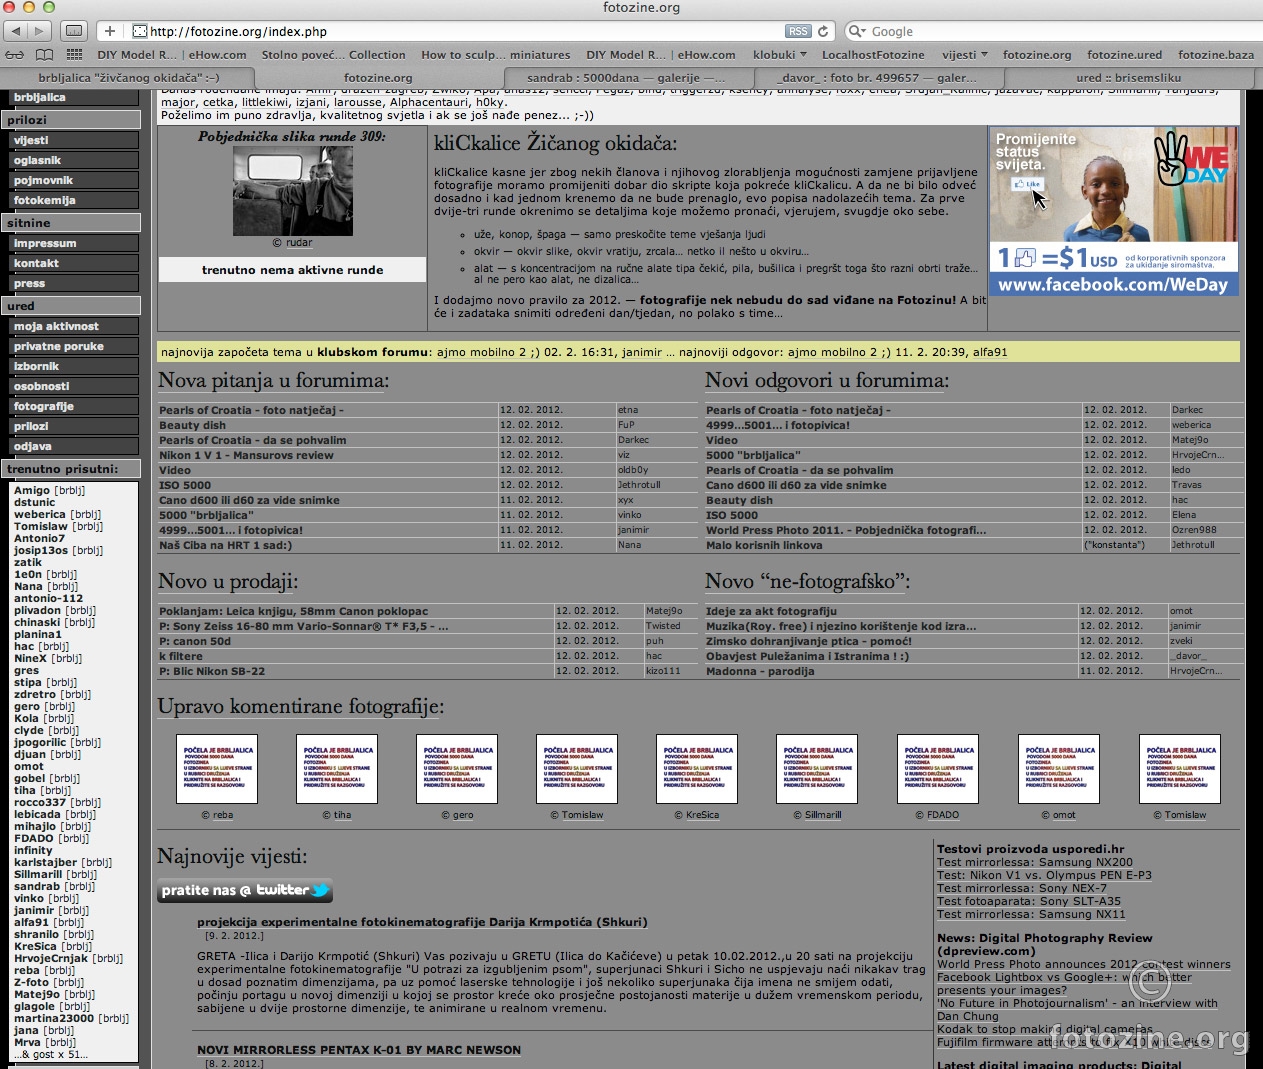Viewport: 1263px width, 1069px height.
Task: Open 'Test mirrorlessa: Samsung NX200' link
Action: click(1035, 862)
